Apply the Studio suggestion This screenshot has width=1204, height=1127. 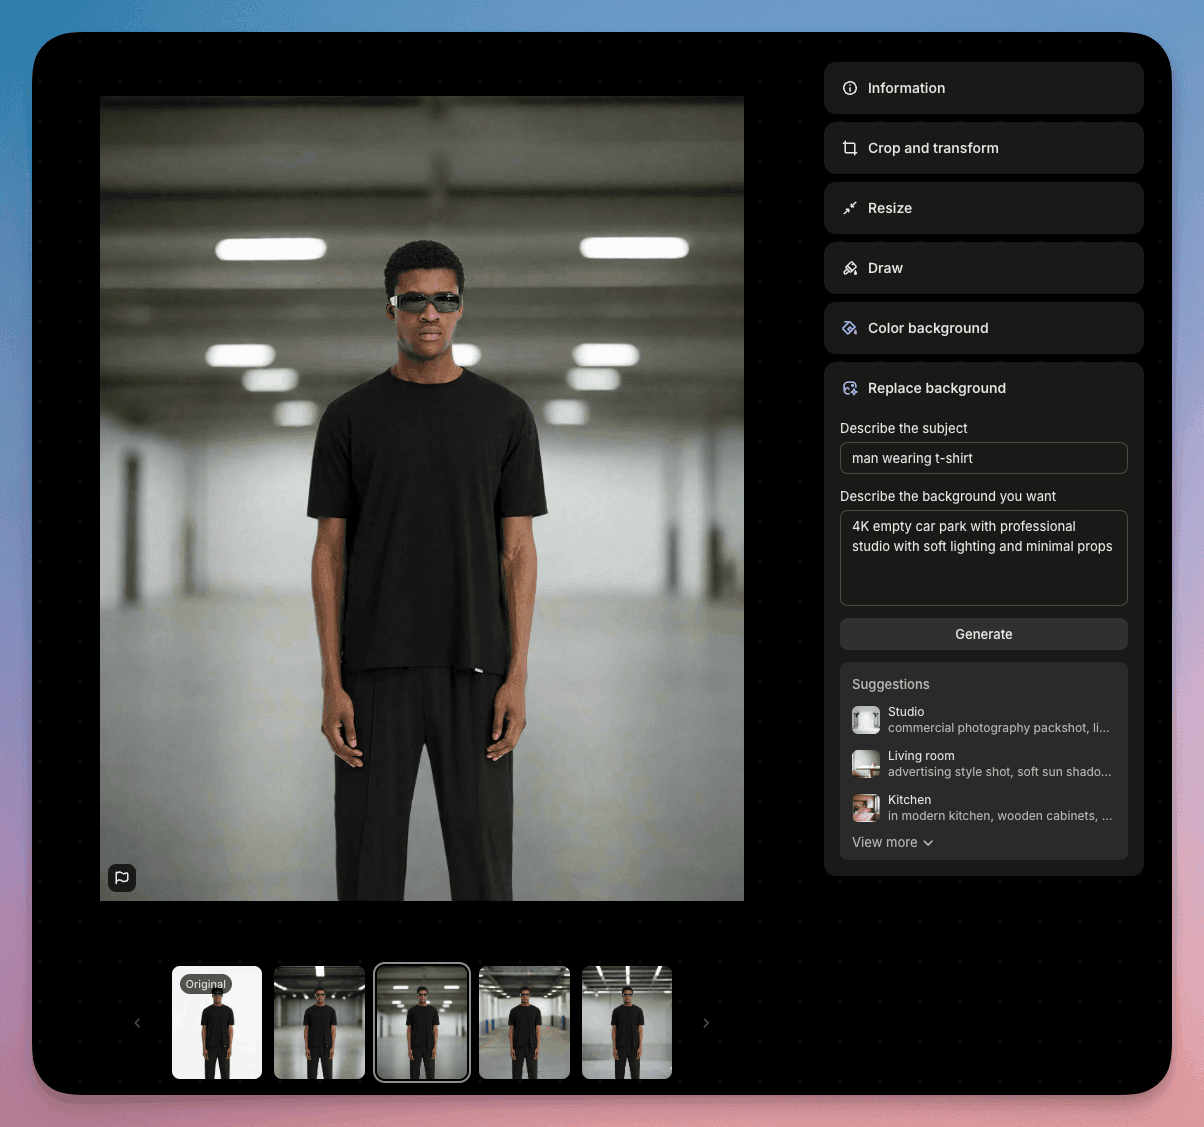click(983, 719)
